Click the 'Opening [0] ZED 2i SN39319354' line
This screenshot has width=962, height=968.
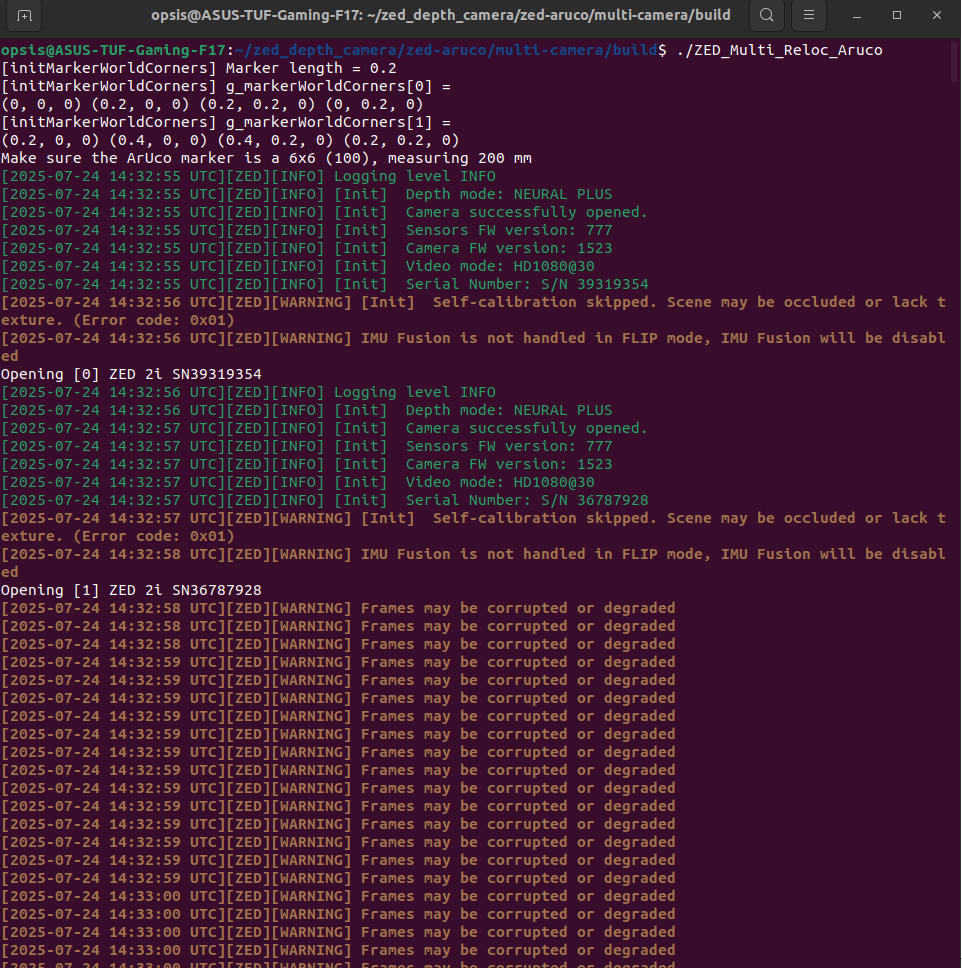(x=131, y=374)
